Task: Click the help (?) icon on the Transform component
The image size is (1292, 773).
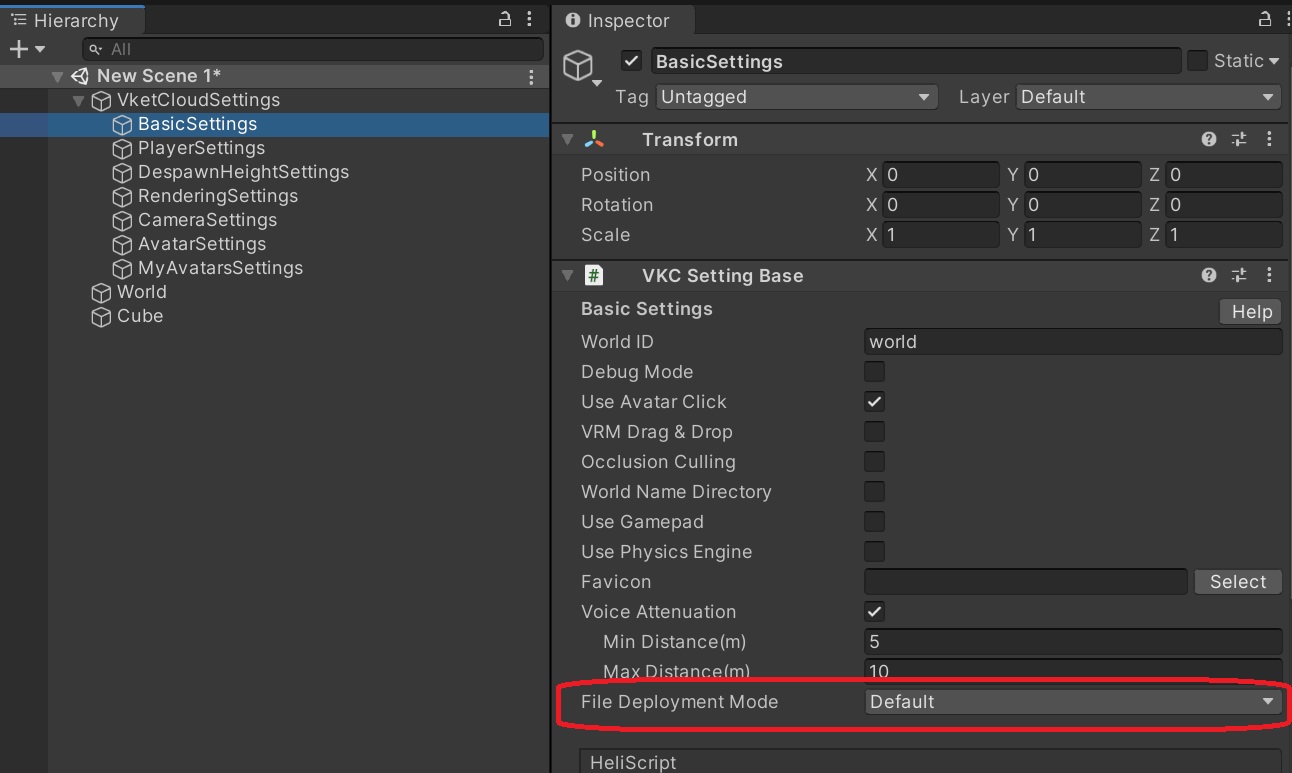Action: click(x=1208, y=139)
